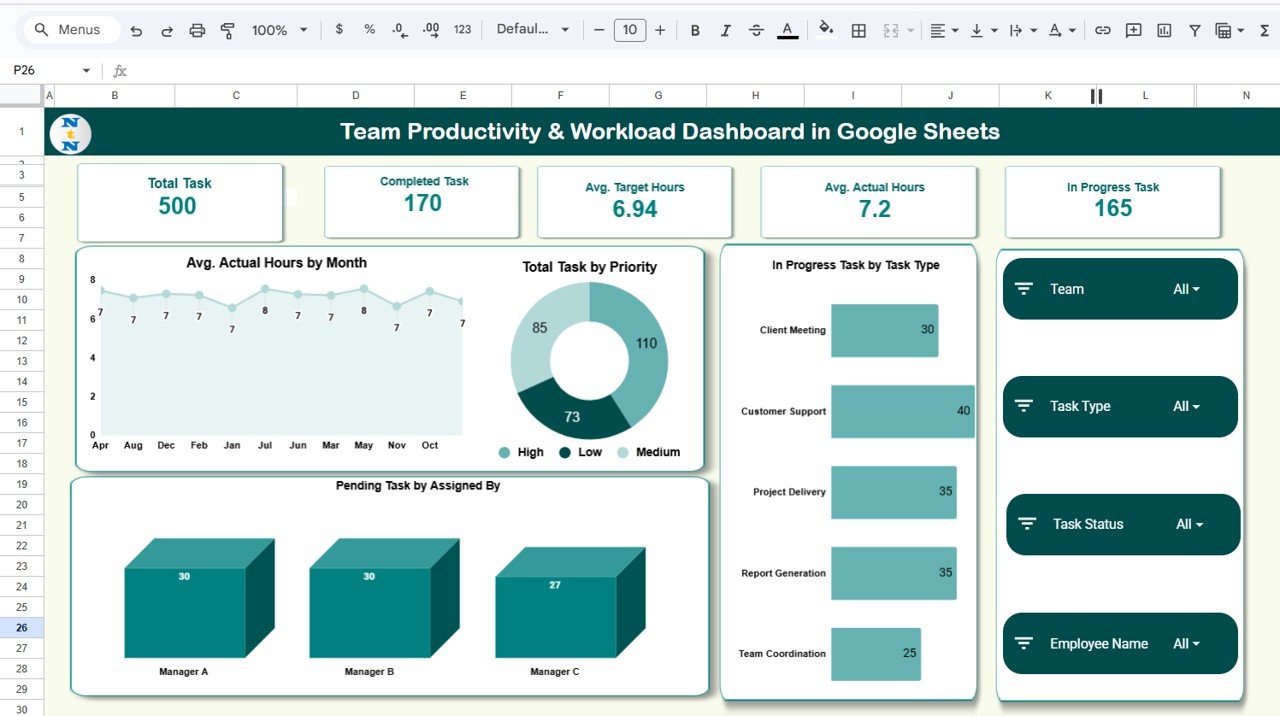The width and height of the screenshot is (1280, 716).
Task: Insert a link with the chain icon
Action: click(x=1103, y=30)
